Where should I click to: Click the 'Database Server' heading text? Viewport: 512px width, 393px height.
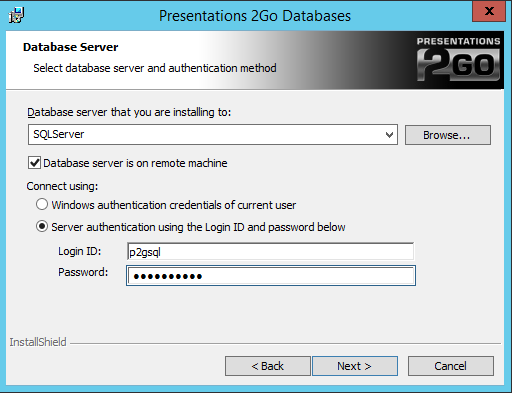[70, 47]
